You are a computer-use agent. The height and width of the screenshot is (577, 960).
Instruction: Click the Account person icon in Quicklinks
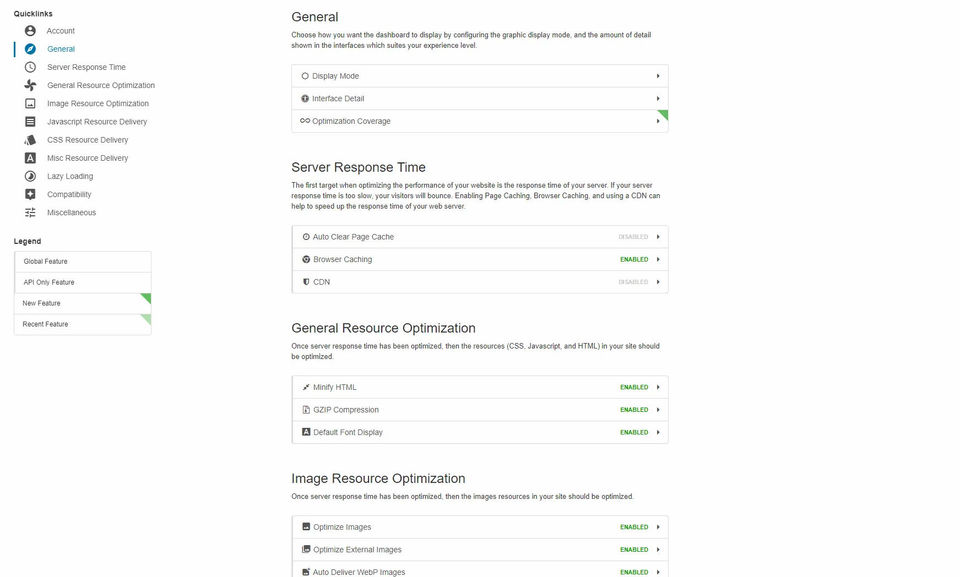tap(30, 31)
